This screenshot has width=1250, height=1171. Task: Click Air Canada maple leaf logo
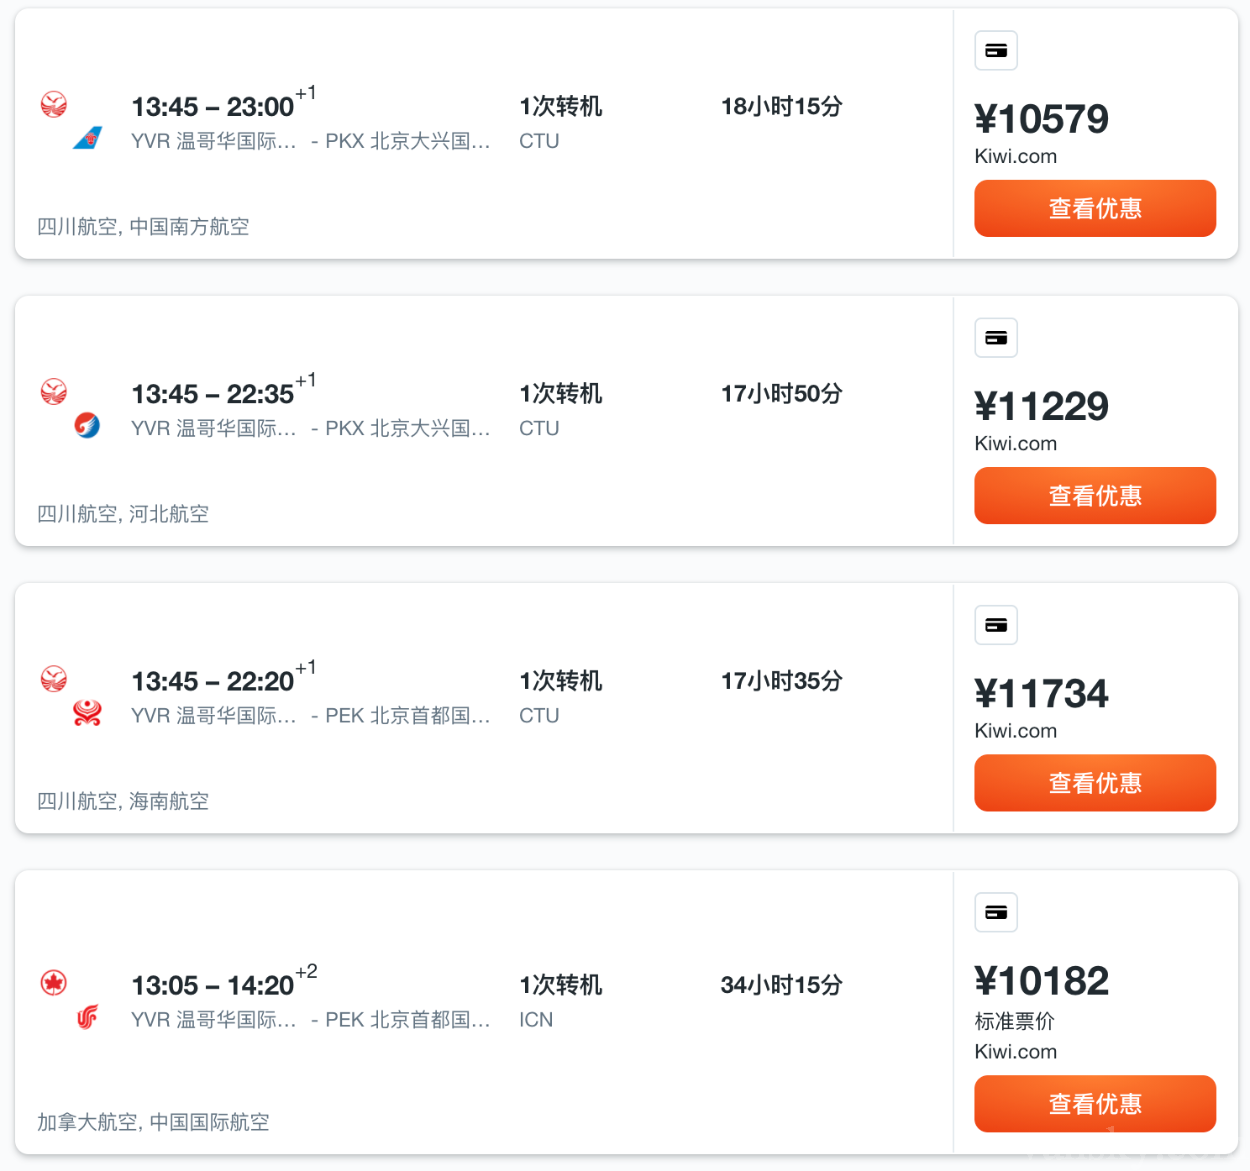pyautogui.click(x=54, y=983)
